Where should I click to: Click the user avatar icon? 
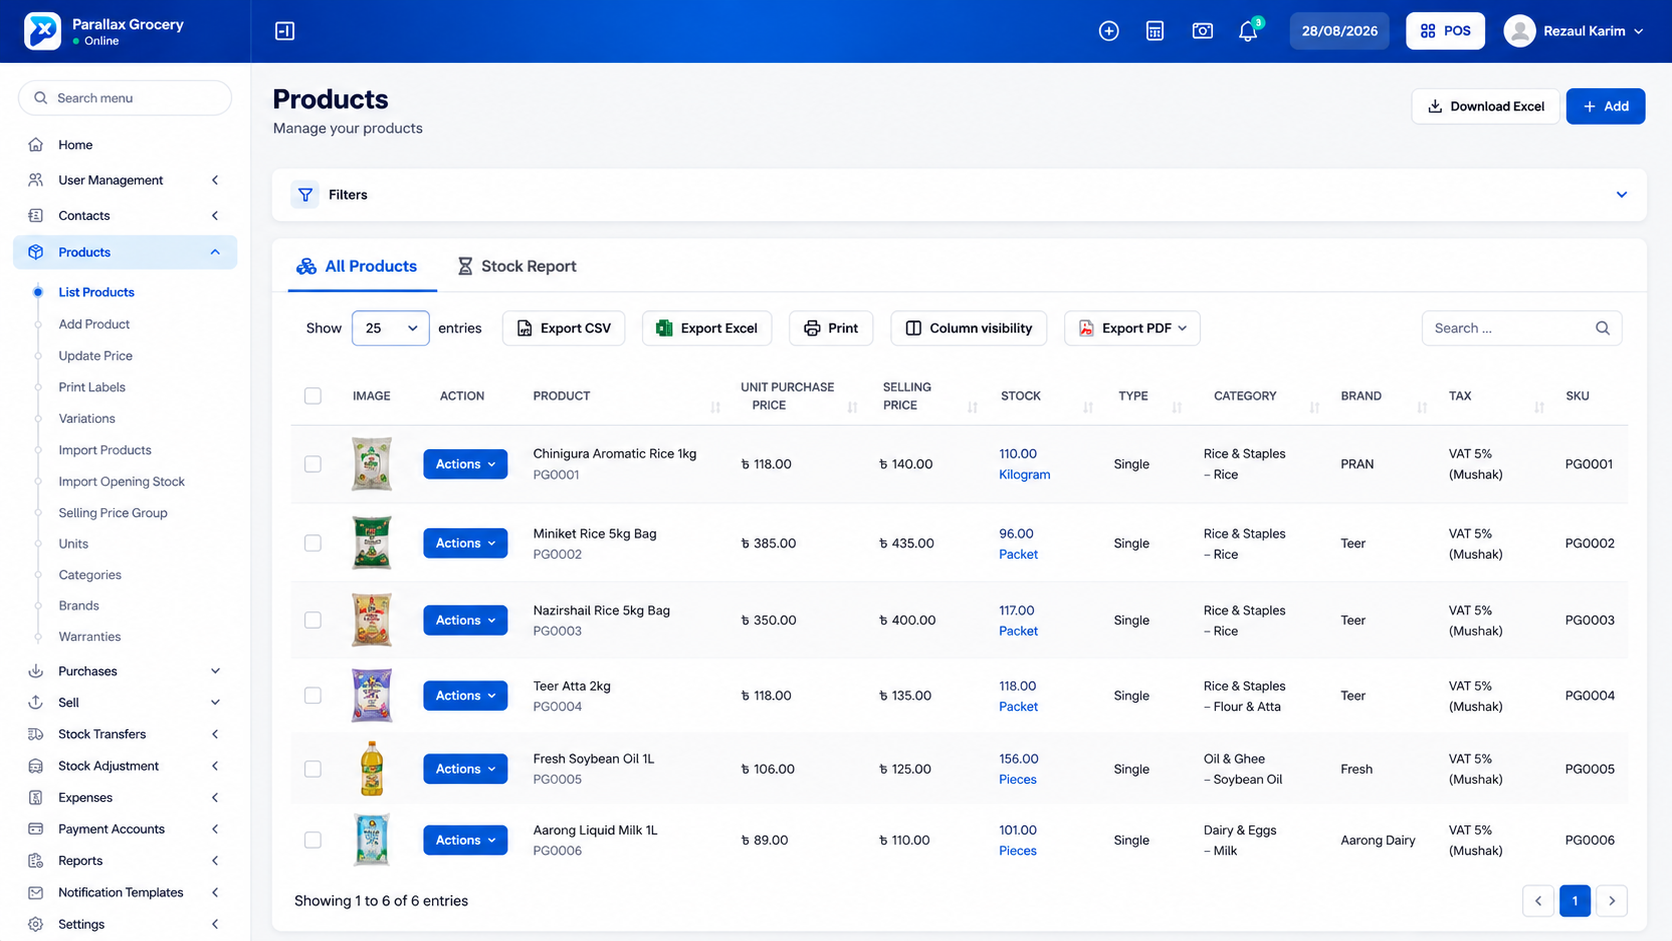click(1519, 31)
